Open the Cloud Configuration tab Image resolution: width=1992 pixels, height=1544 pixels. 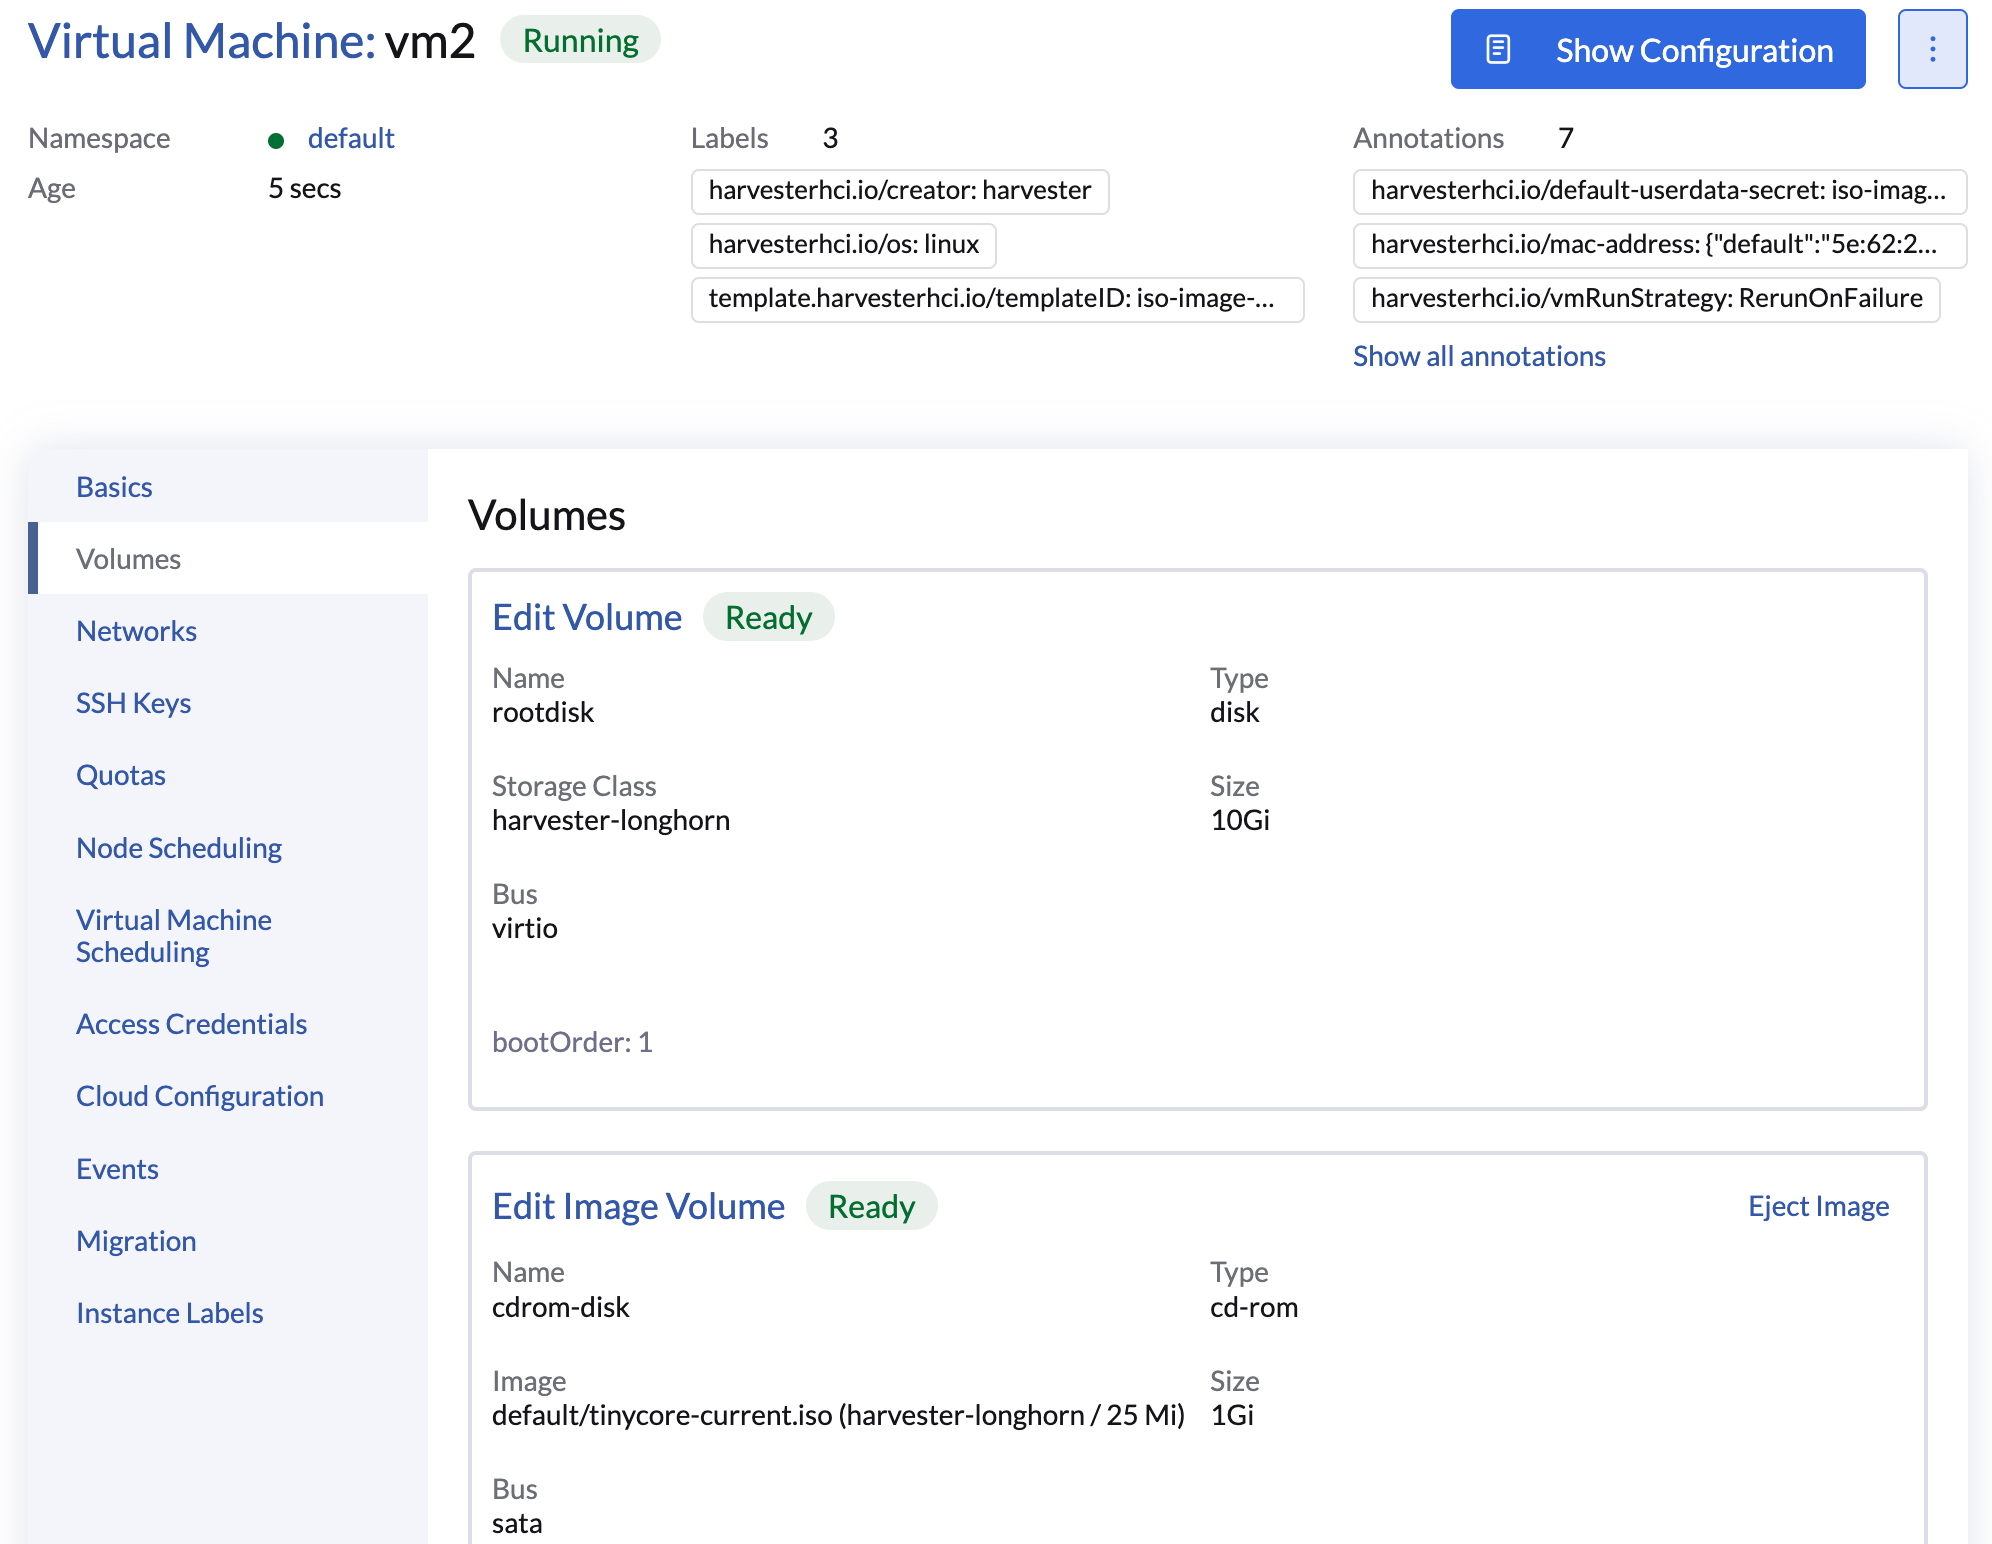pyautogui.click(x=199, y=1096)
